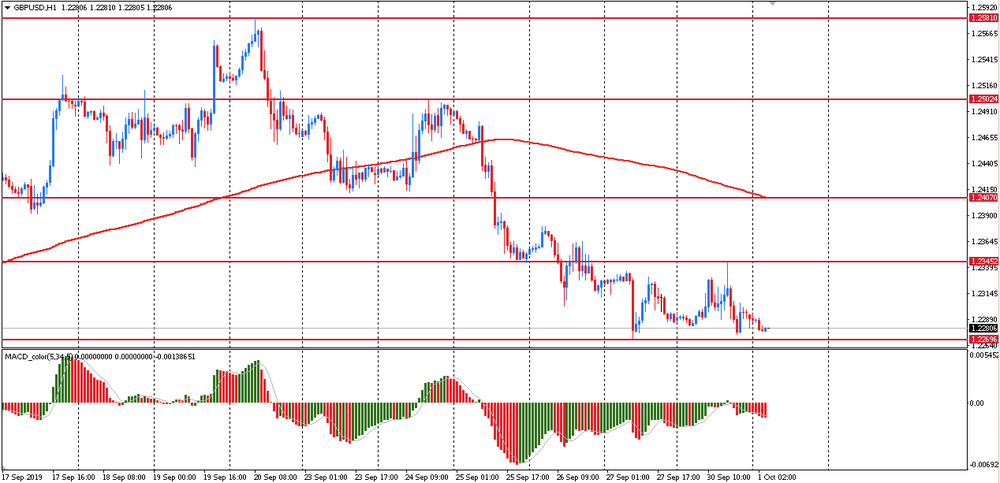The image size is (1000, 483).
Task: Click the 1.24910 price scale value
Action: point(984,112)
